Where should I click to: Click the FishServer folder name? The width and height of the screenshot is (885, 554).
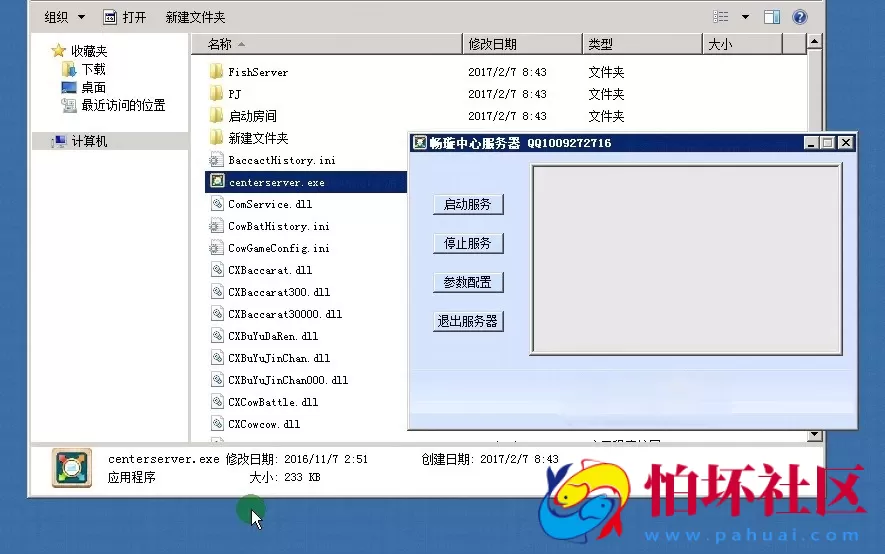pyautogui.click(x=258, y=72)
